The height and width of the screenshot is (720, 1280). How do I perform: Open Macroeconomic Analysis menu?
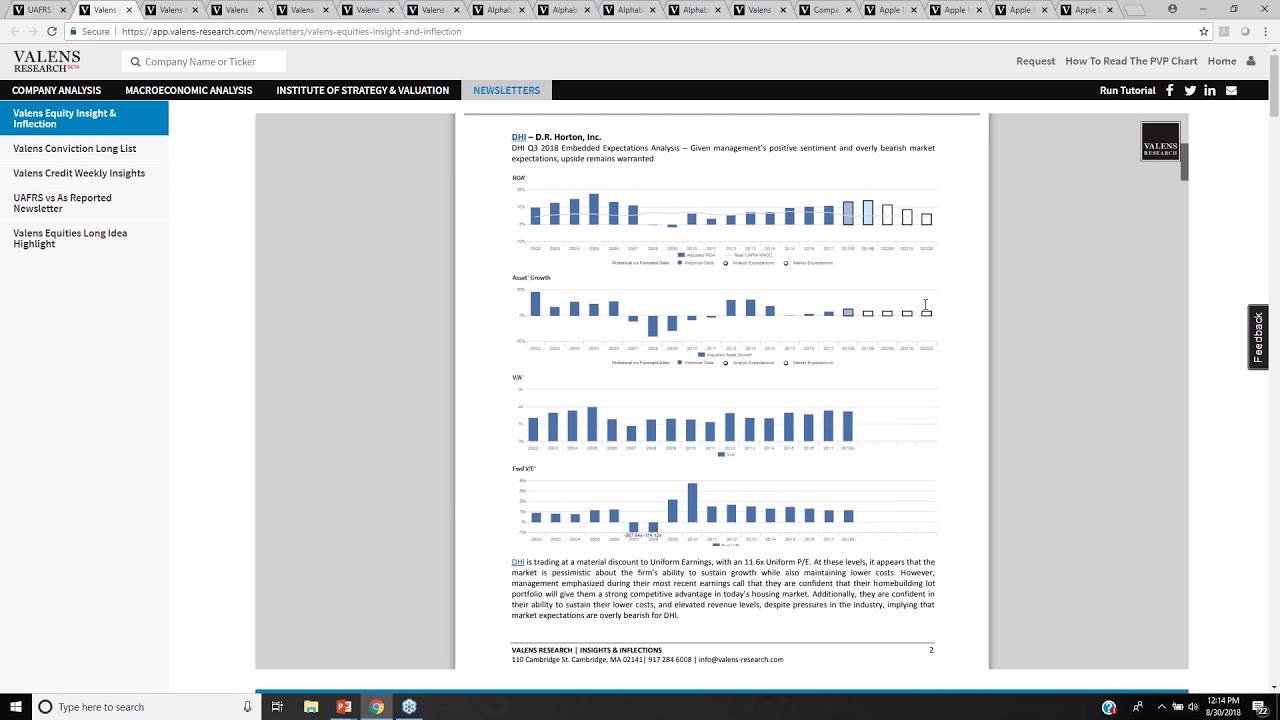coord(189,90)
